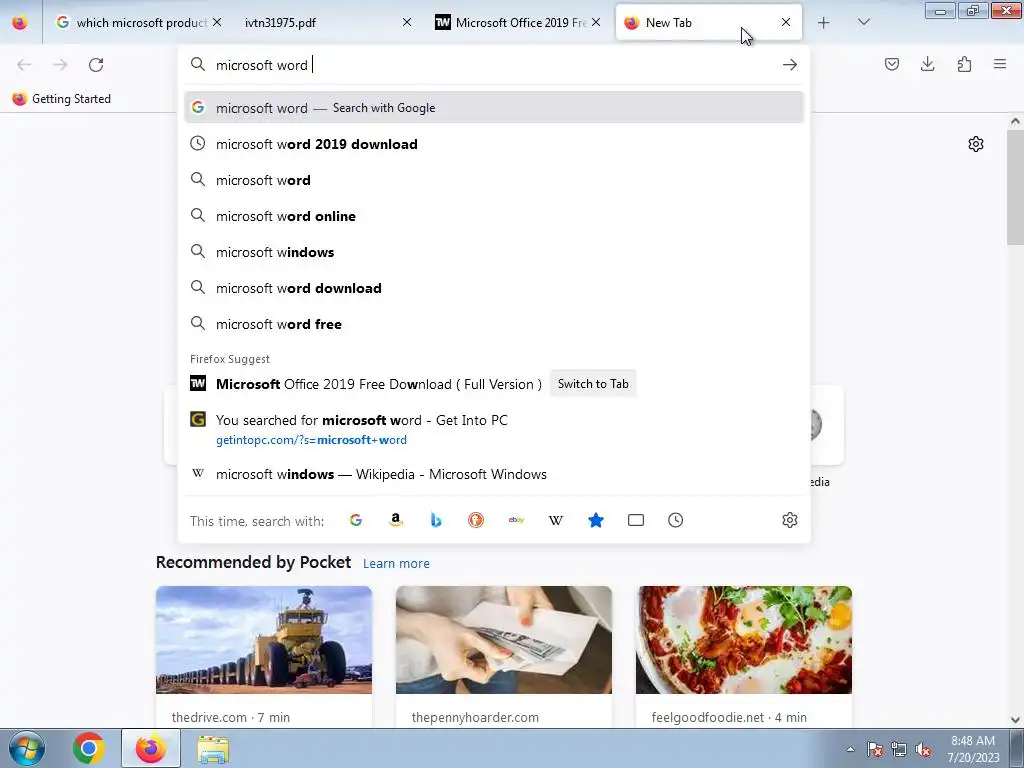This screenshot has width=1024, height=768.
Task: Open the Downloads panel
Action: (928, 64)
